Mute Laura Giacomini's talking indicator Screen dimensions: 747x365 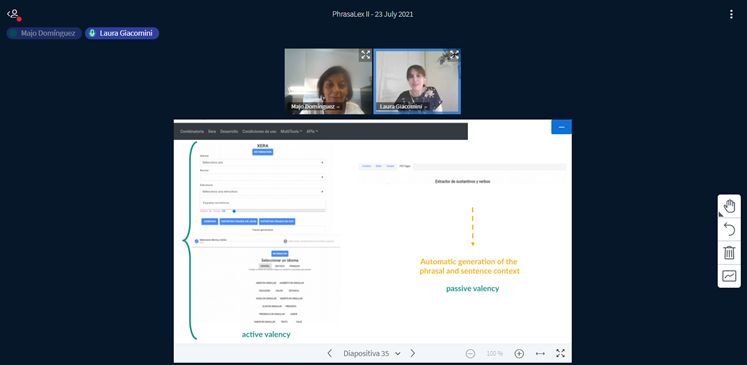pyautogui.click(x=122, y=33)
